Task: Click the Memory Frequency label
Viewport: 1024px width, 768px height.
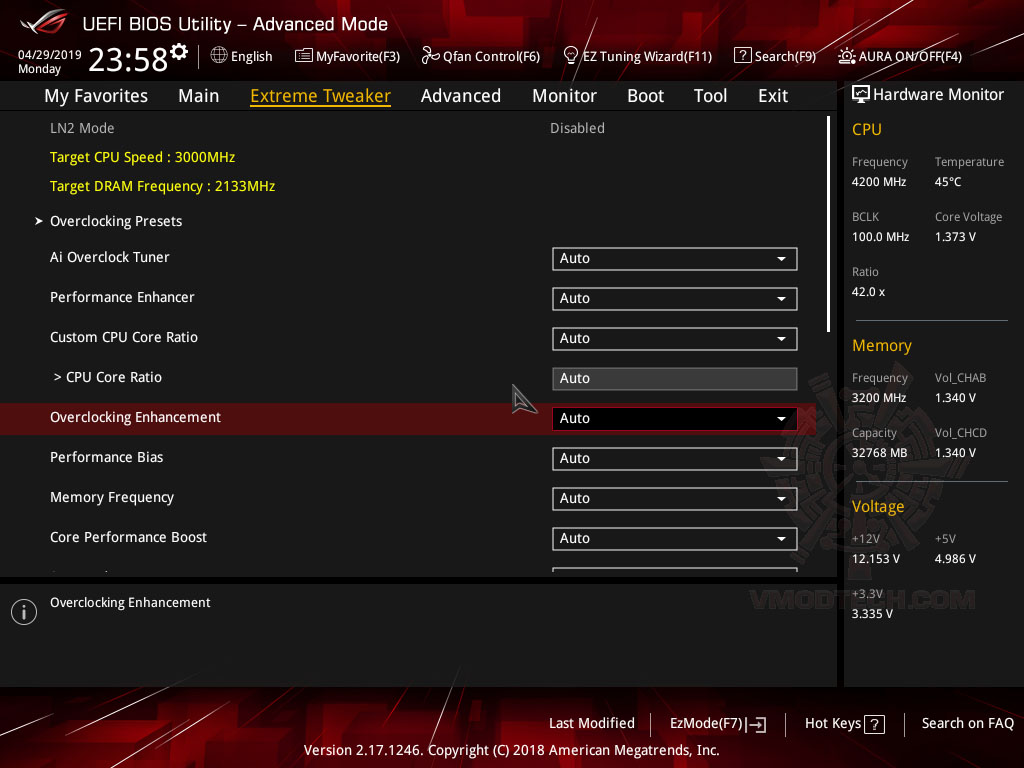Action: [x=112, y=498]
